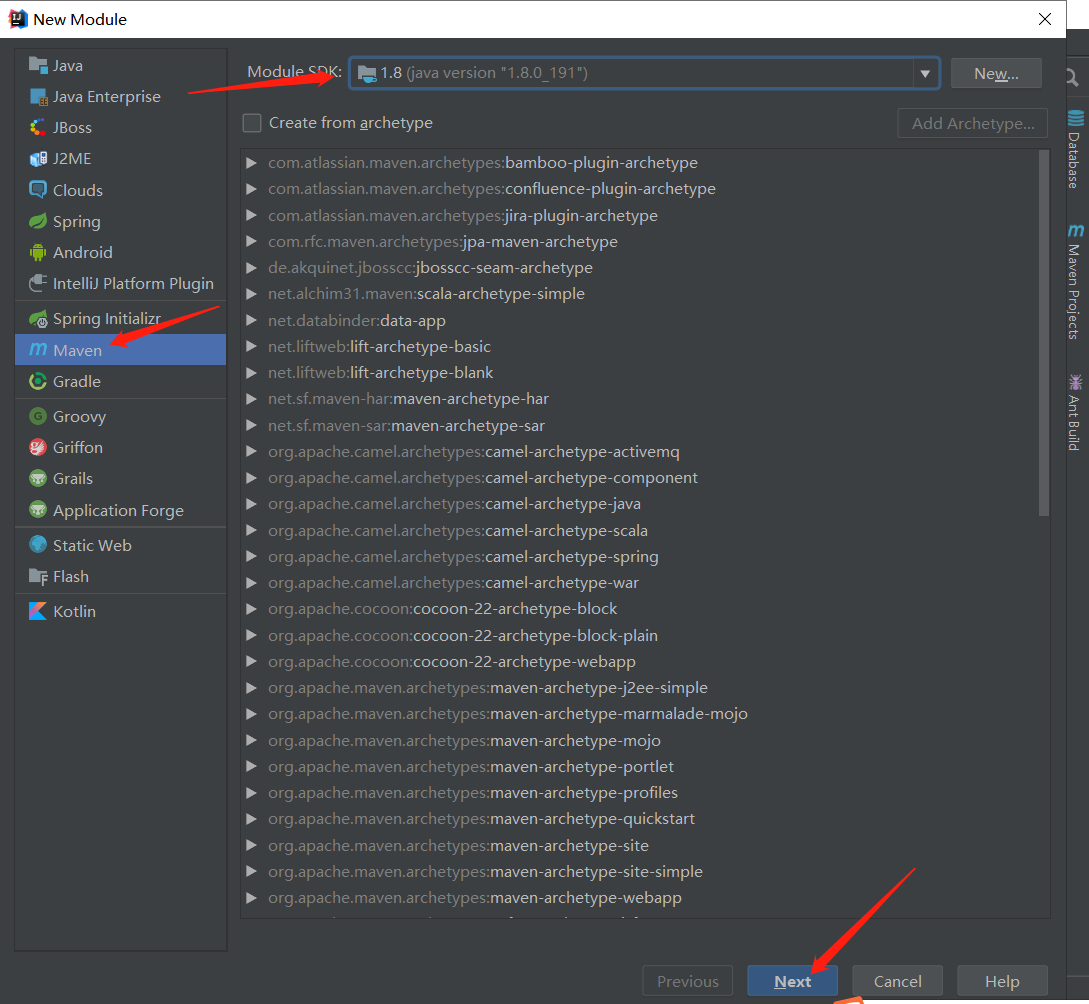Select camel-archetype-java row text

click(x=454, y=504)
